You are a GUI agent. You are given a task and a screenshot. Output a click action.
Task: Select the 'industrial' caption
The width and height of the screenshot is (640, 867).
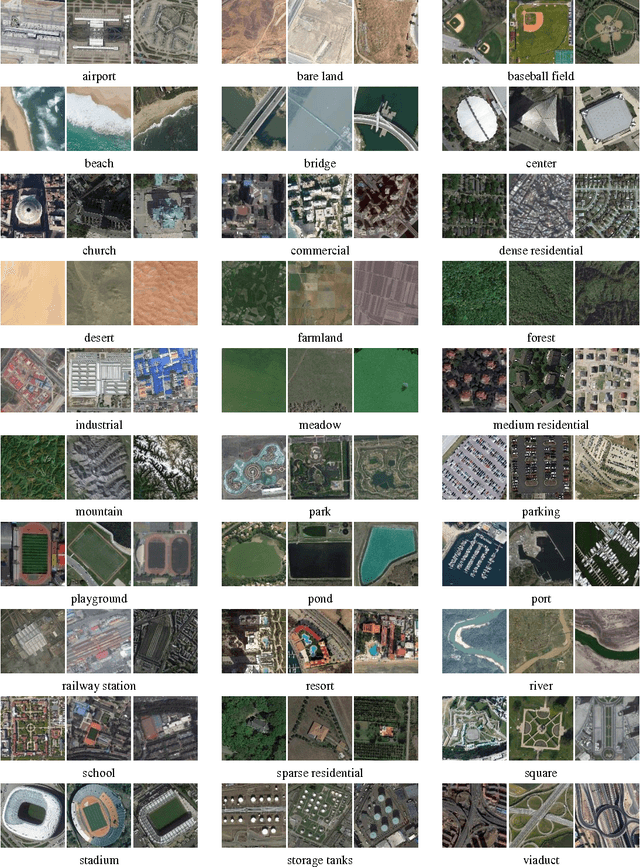click(x=99, y=425)
